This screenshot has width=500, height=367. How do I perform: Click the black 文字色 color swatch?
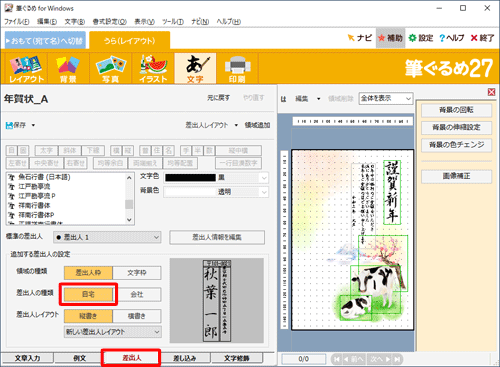[190, 178]
